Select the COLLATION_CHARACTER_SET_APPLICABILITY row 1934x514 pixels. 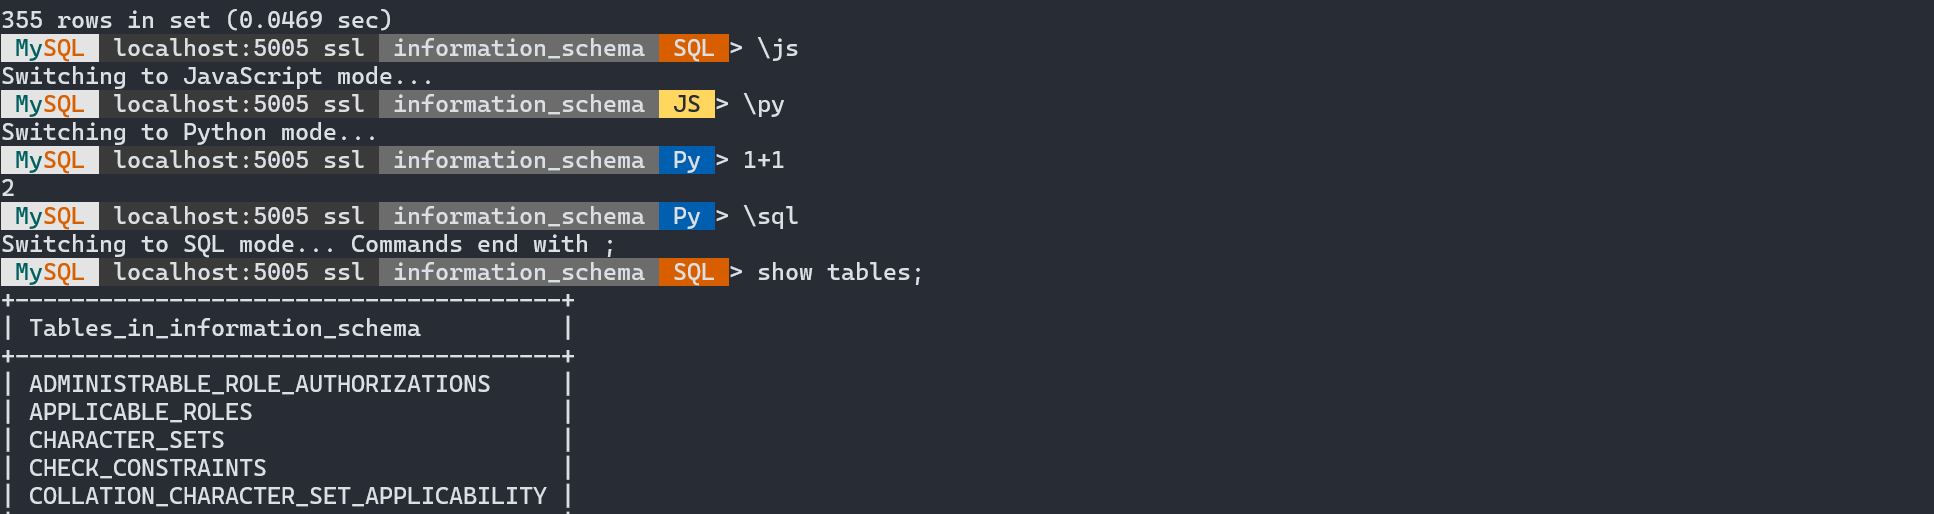[288, 496]
